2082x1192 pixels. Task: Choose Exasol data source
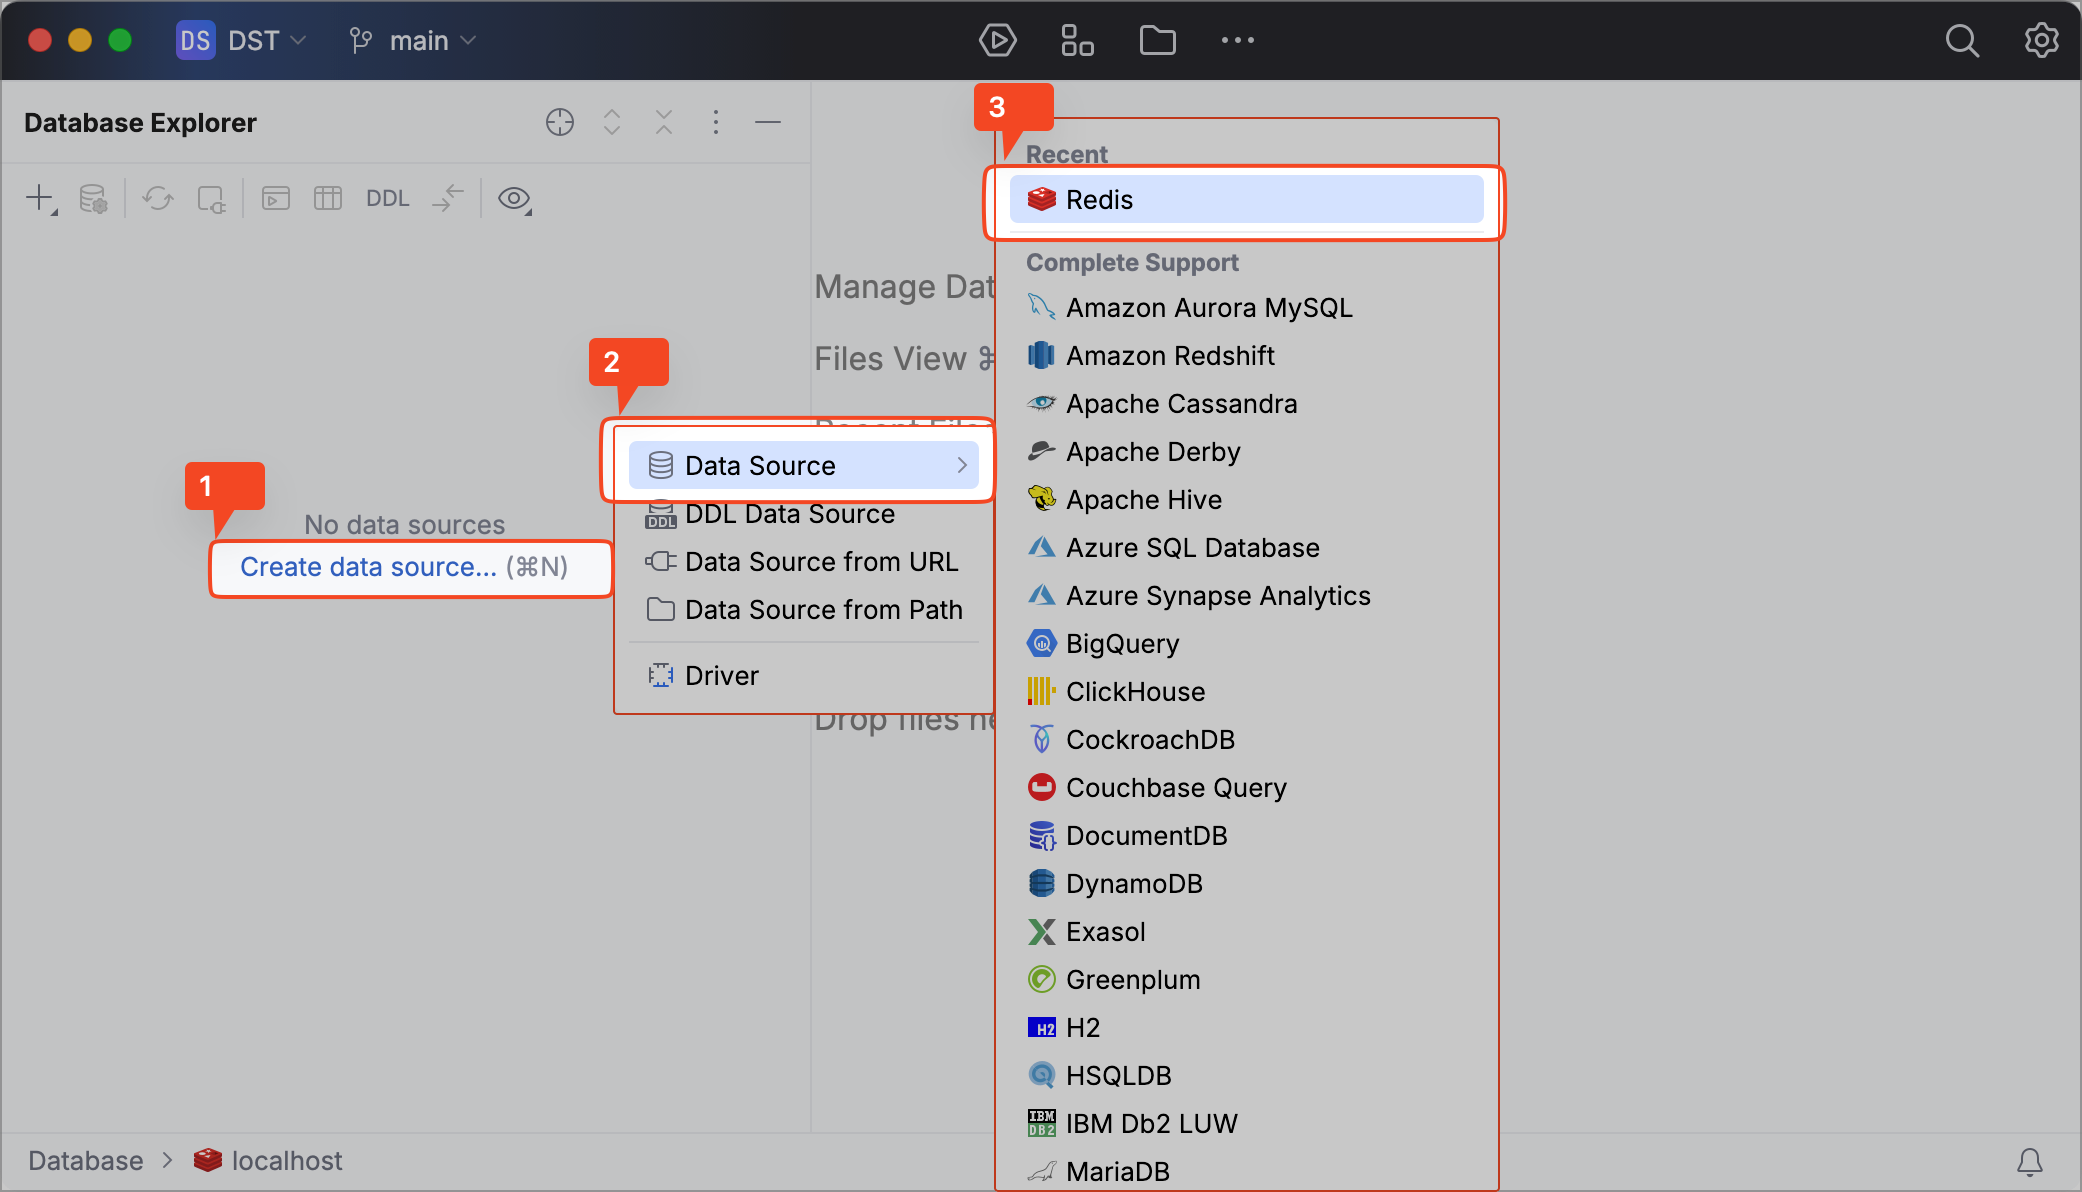pyautogui.click(x=1246, y=932)
